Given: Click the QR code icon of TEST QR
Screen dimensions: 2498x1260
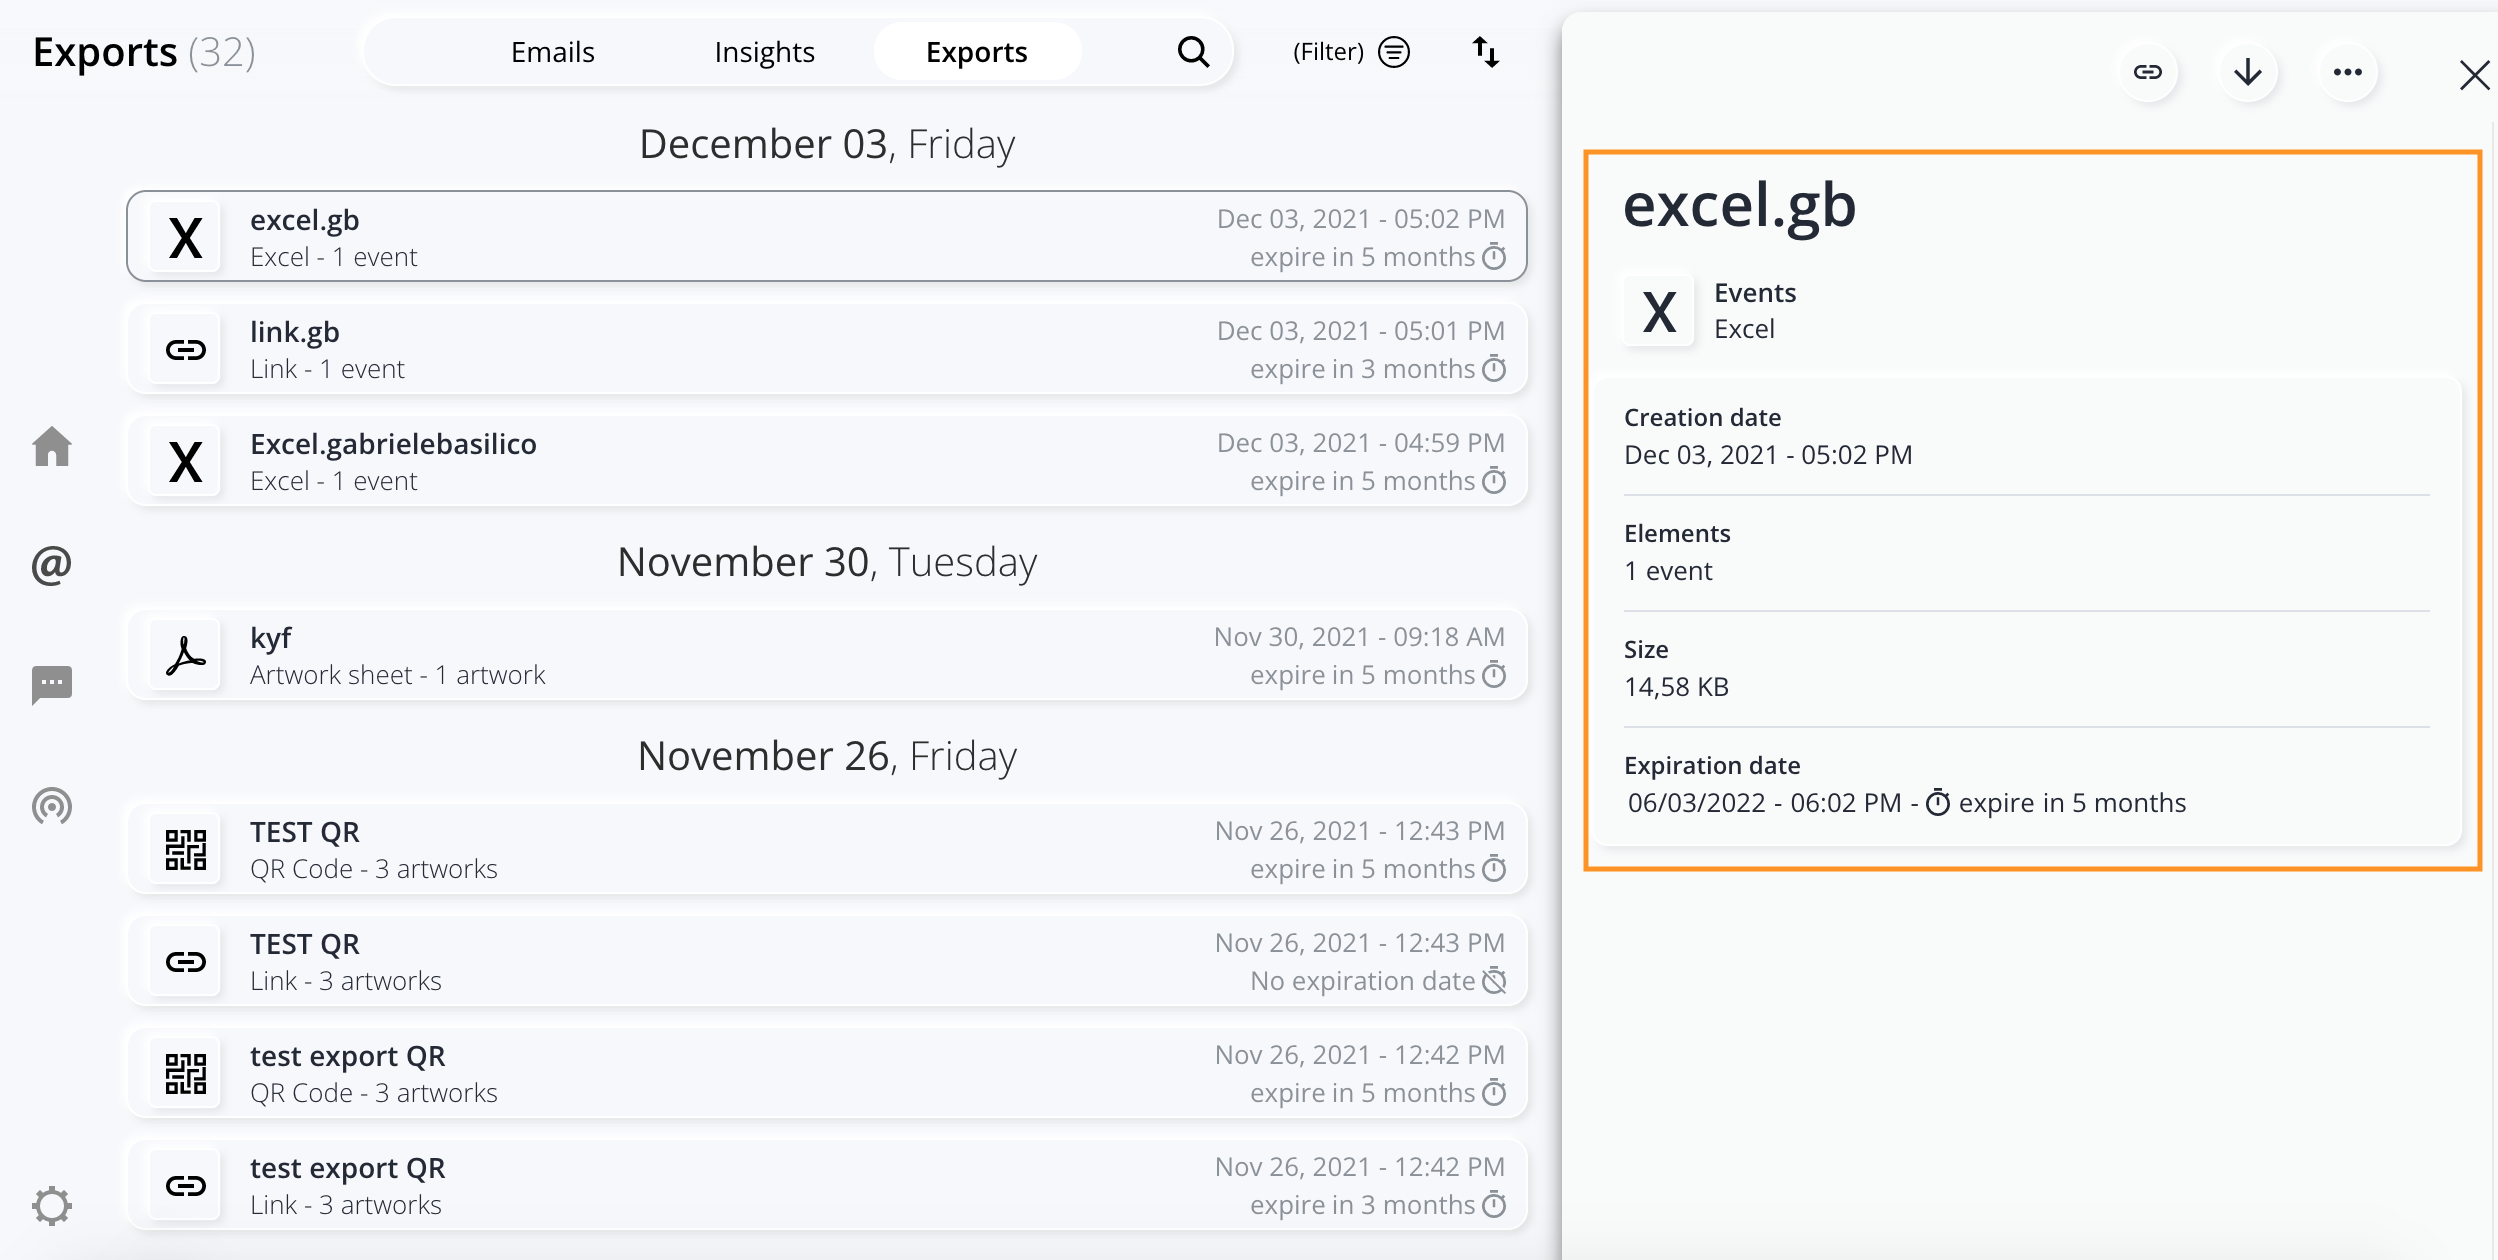Looking at the screenshot, I should pos(185,850).
